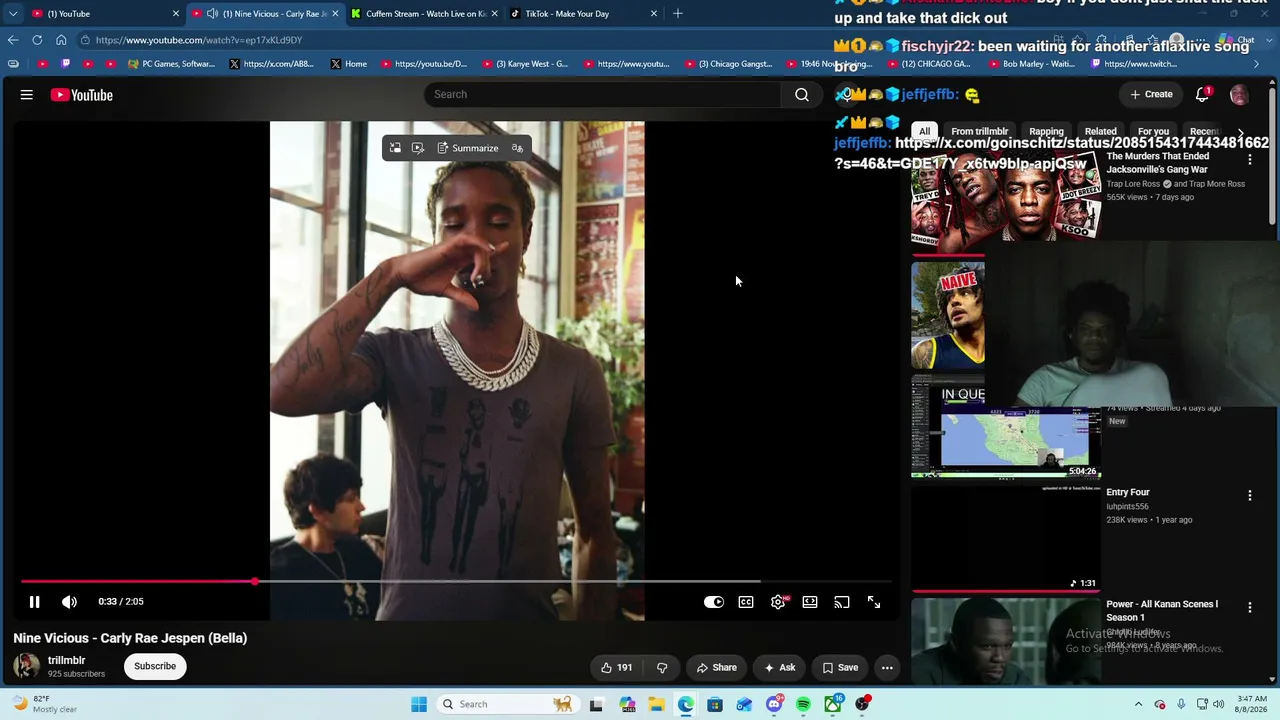Click the YouTube search magnifier button
This screenshot has height=720, width=1280.
pos(802,94)
